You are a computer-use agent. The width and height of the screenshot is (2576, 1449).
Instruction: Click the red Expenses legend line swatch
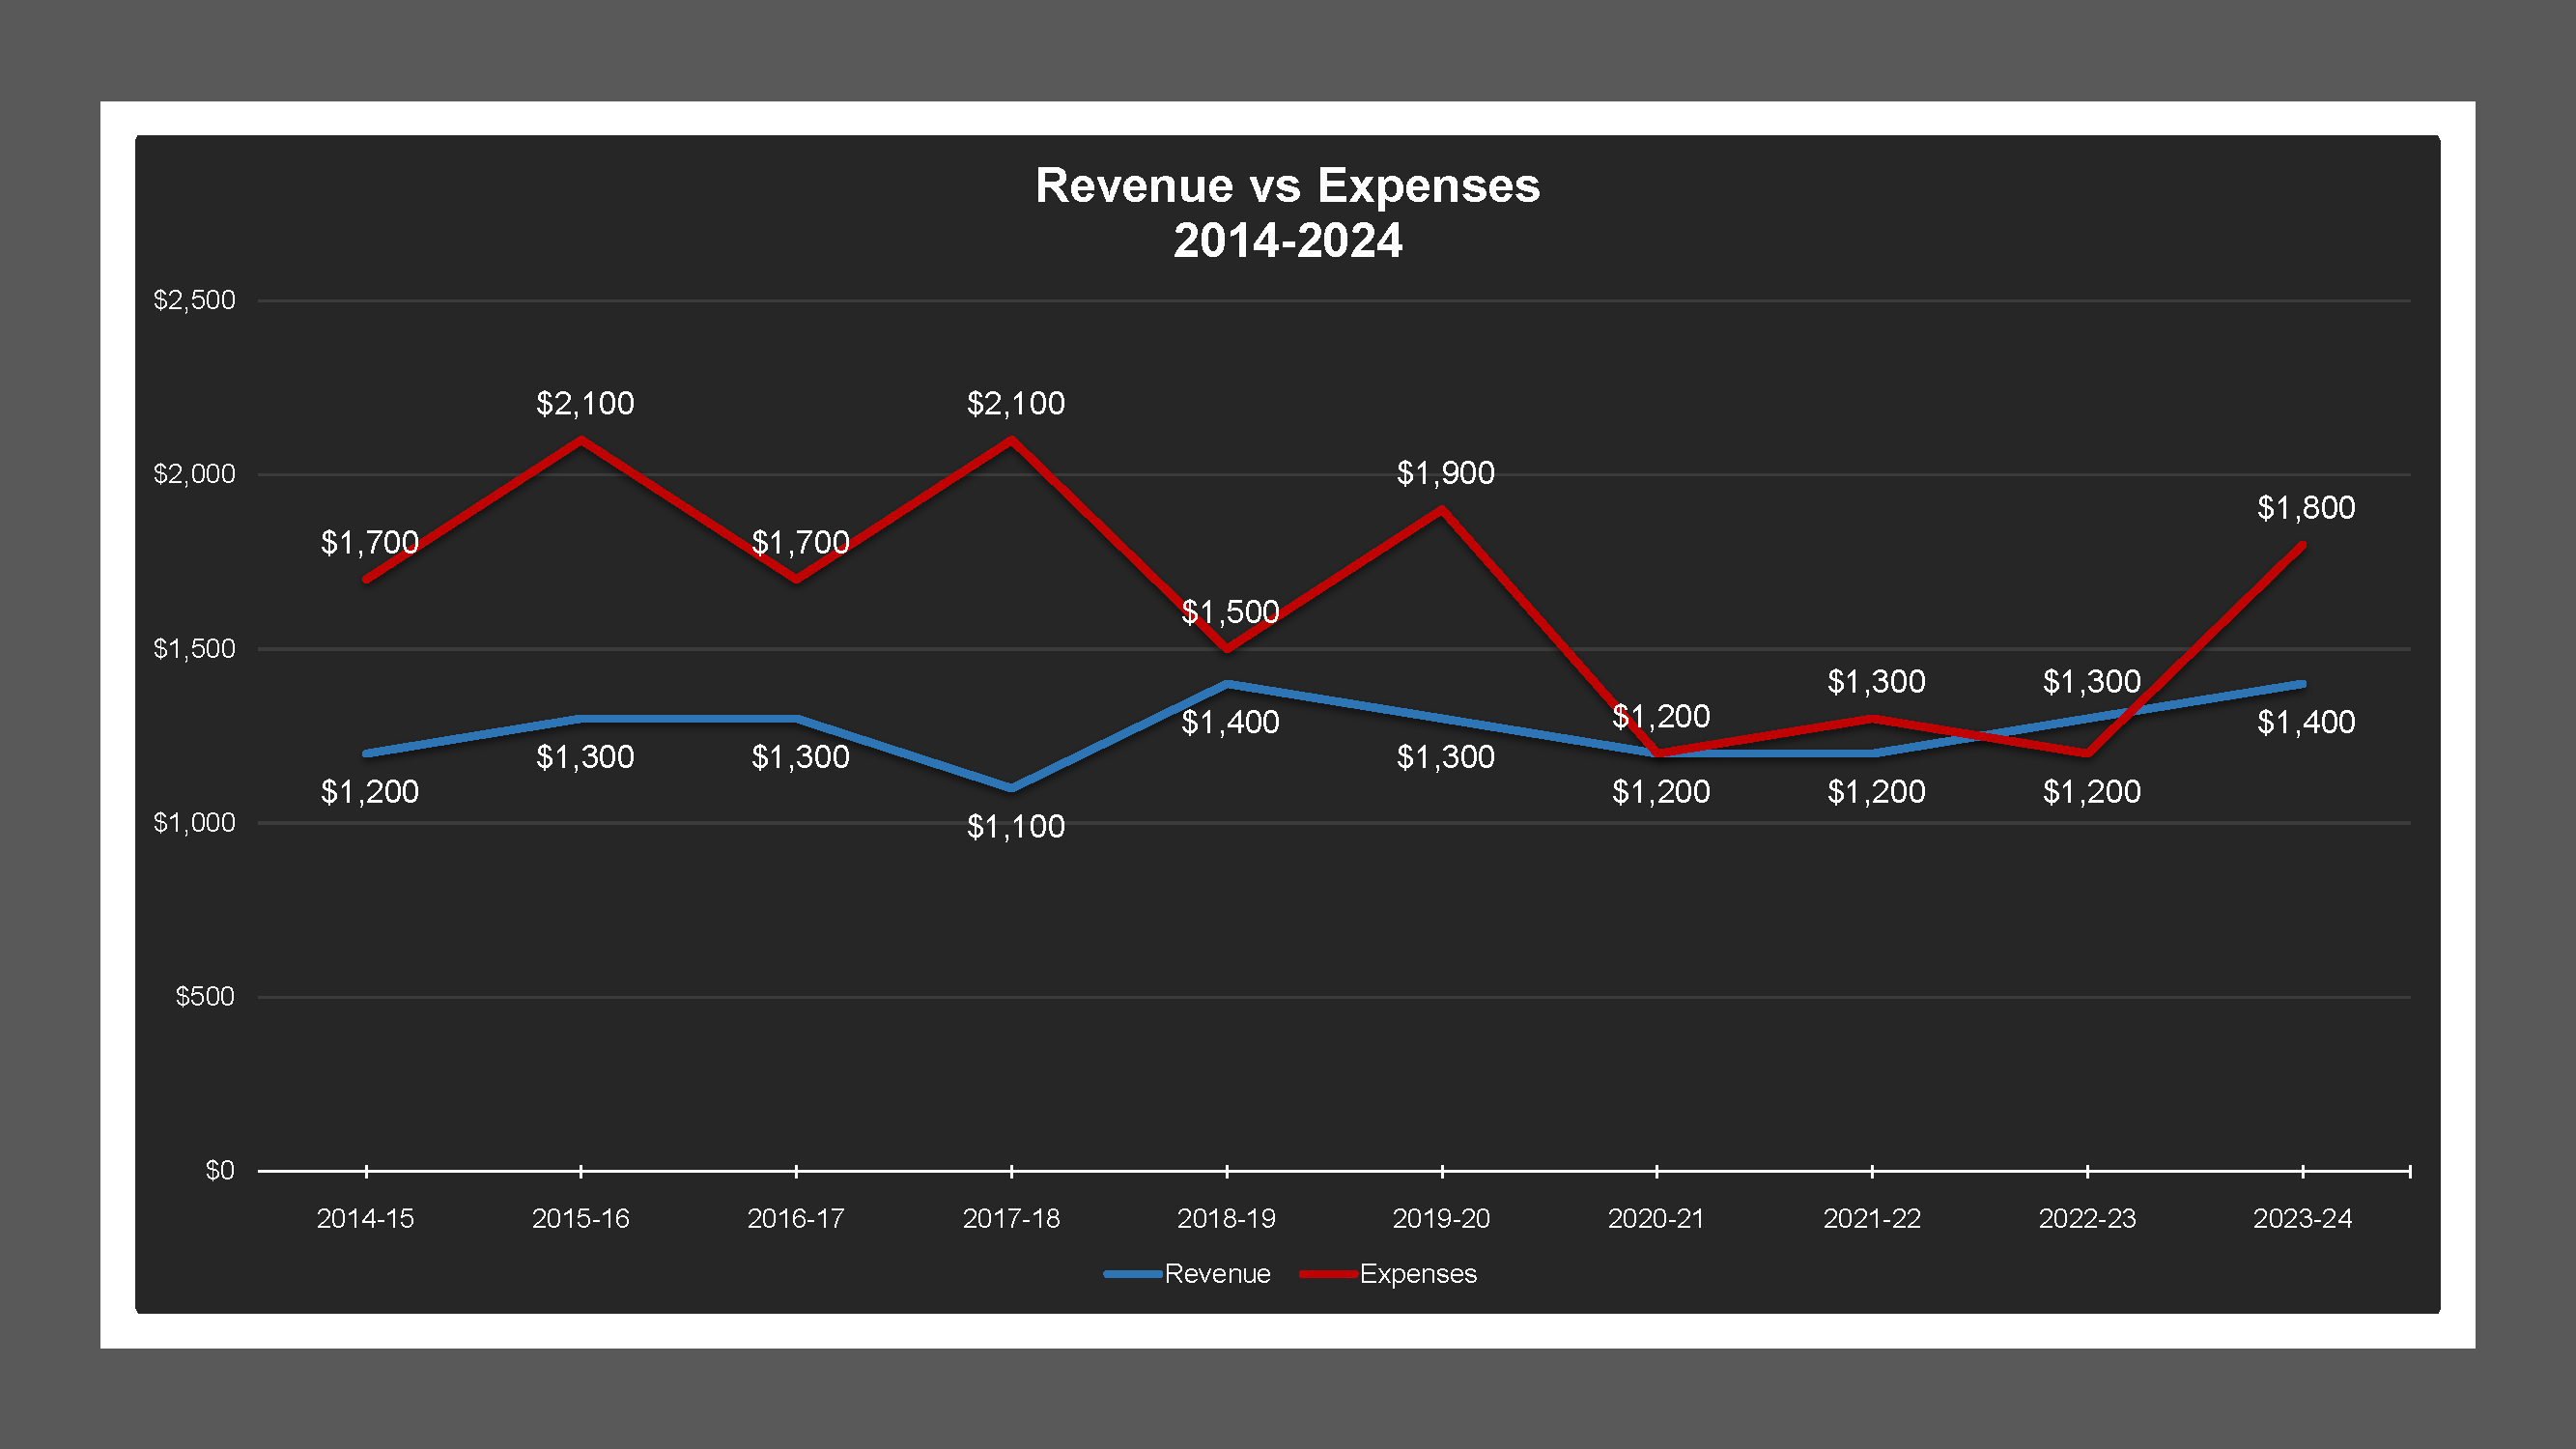[1328, 1274]
